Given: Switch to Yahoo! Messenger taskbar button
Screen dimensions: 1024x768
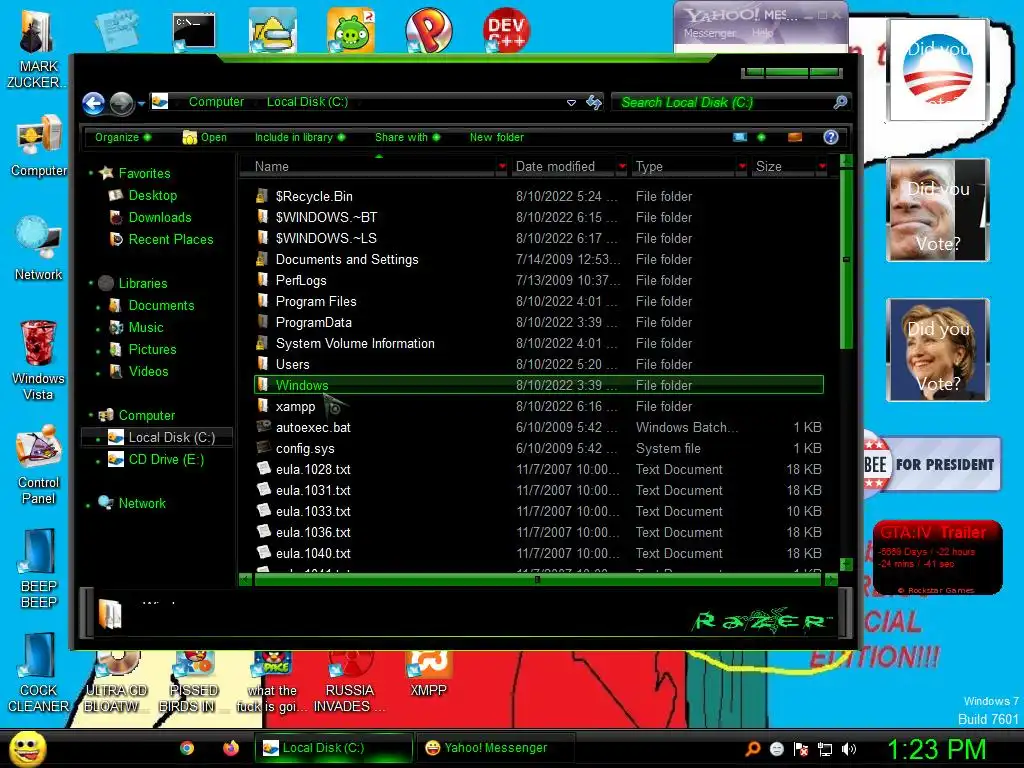Looking at the screenshot, I should coord(494,748).
